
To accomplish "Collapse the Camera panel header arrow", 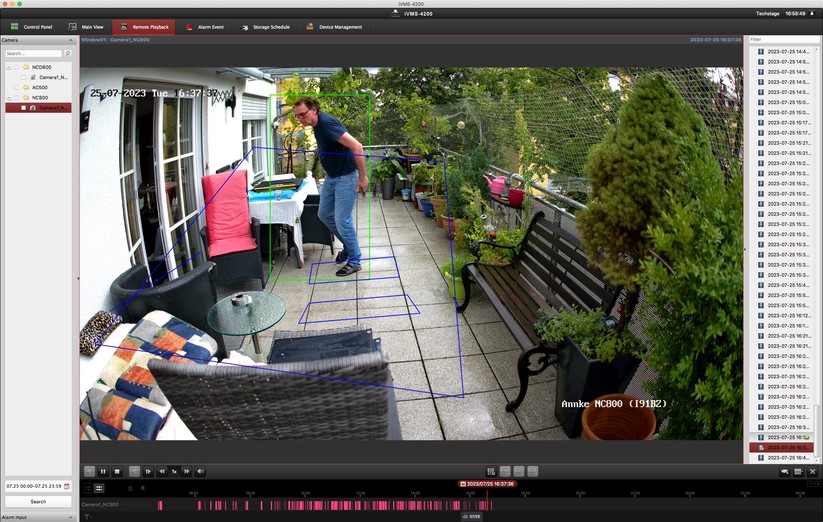I will coord(71,40).
